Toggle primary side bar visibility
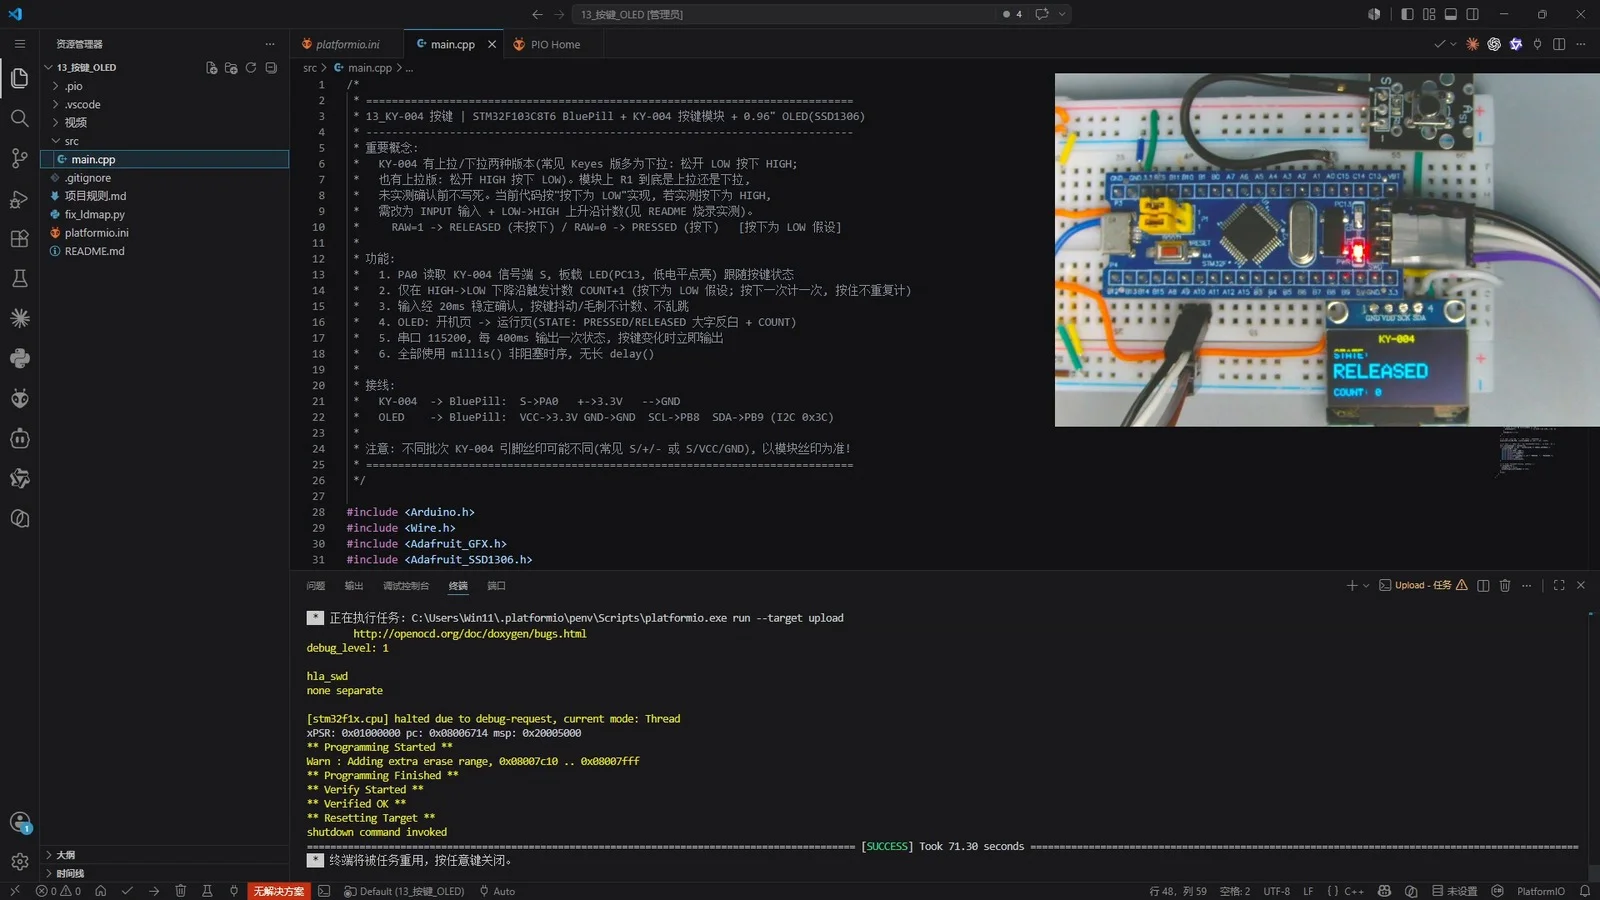The image size is (1600, 900). click(x=1407, y=14)
